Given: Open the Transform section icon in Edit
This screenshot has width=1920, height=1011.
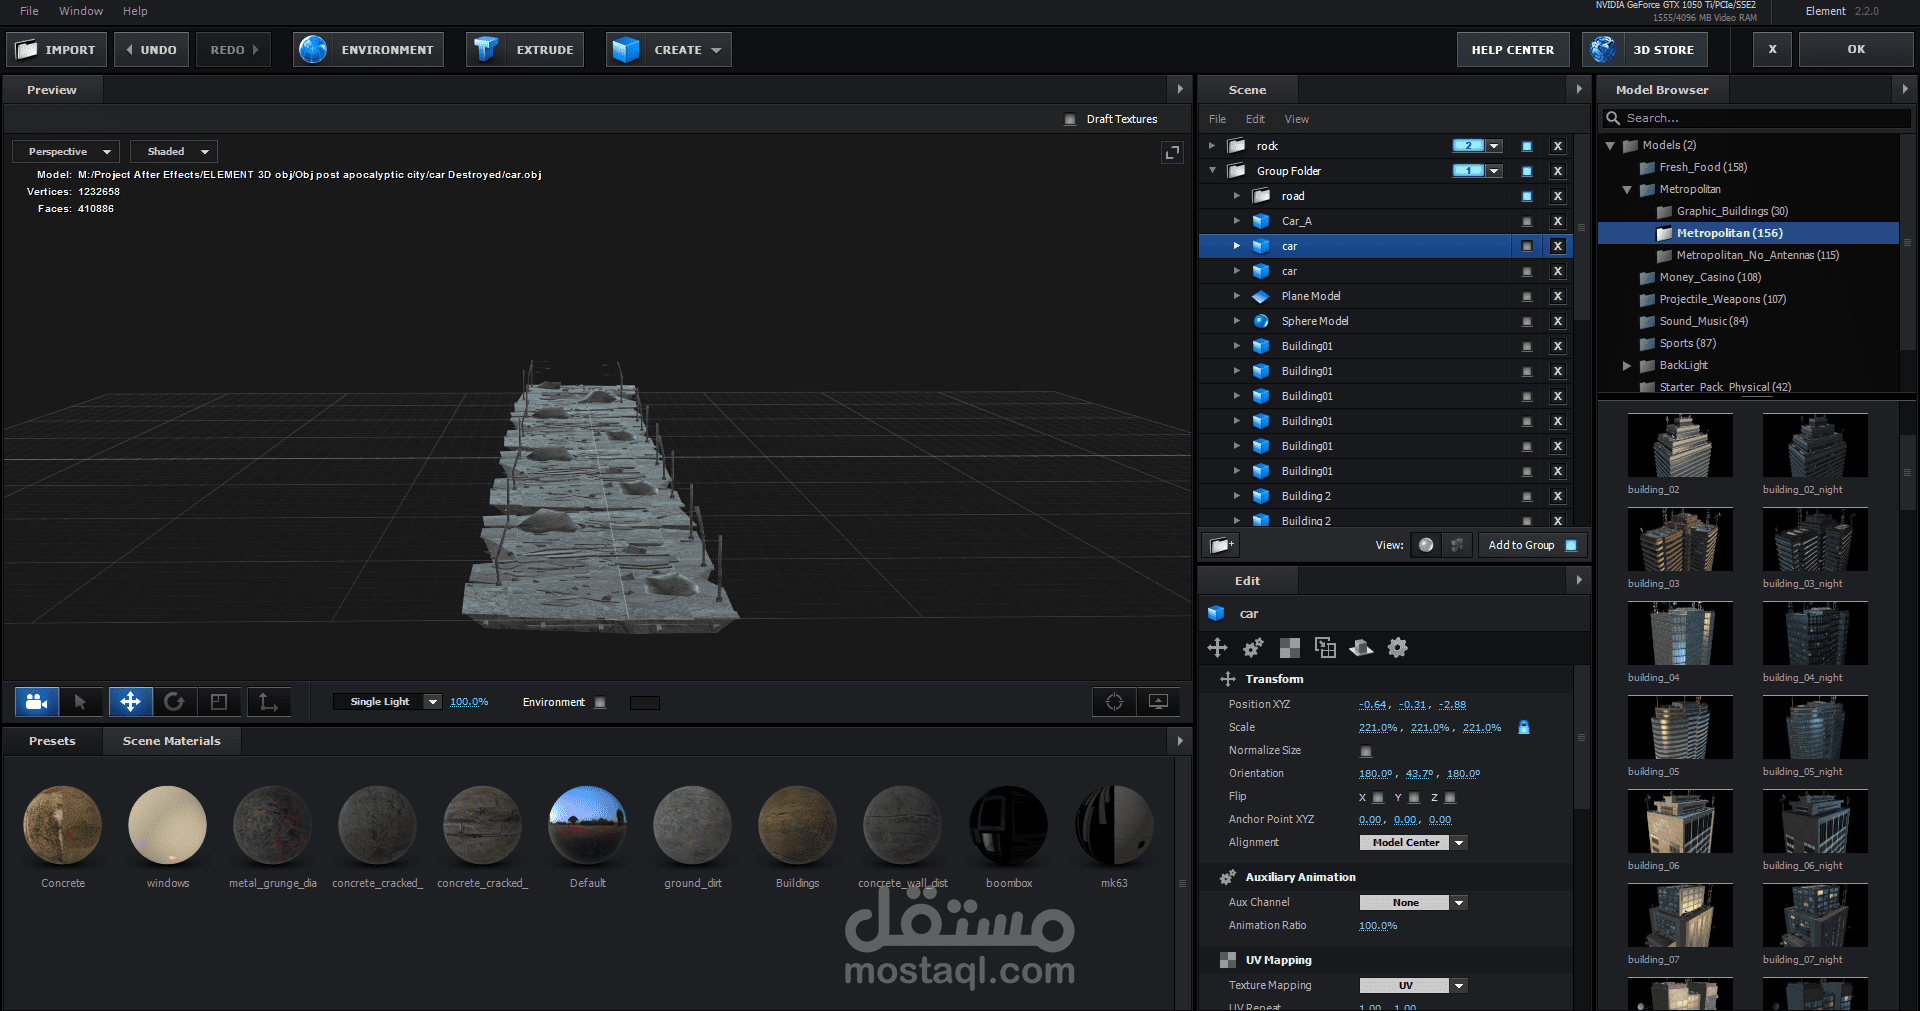Looking at the screenshot, I should coord(1217,648).
